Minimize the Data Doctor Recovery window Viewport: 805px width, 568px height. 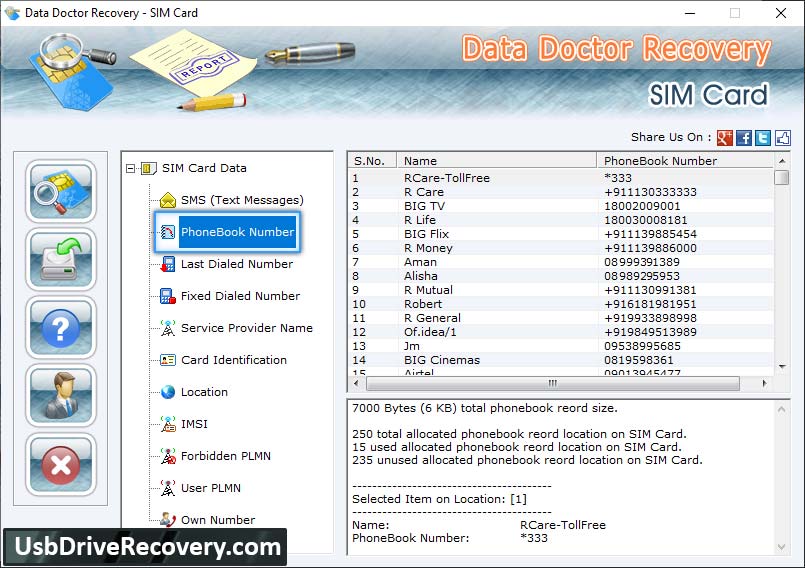690,13
